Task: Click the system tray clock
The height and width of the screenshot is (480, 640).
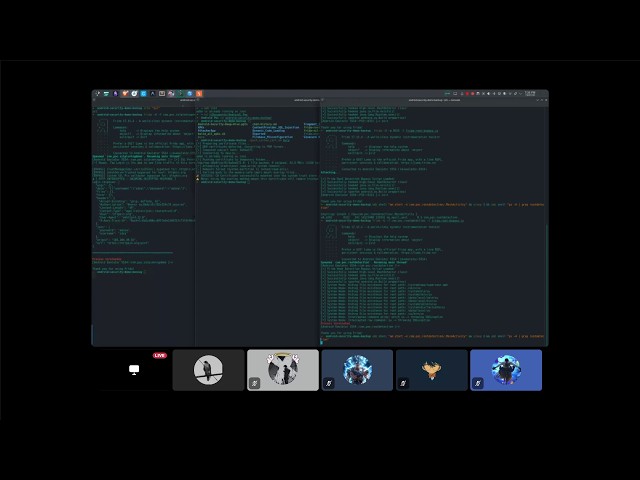Action: coord(530,94)
